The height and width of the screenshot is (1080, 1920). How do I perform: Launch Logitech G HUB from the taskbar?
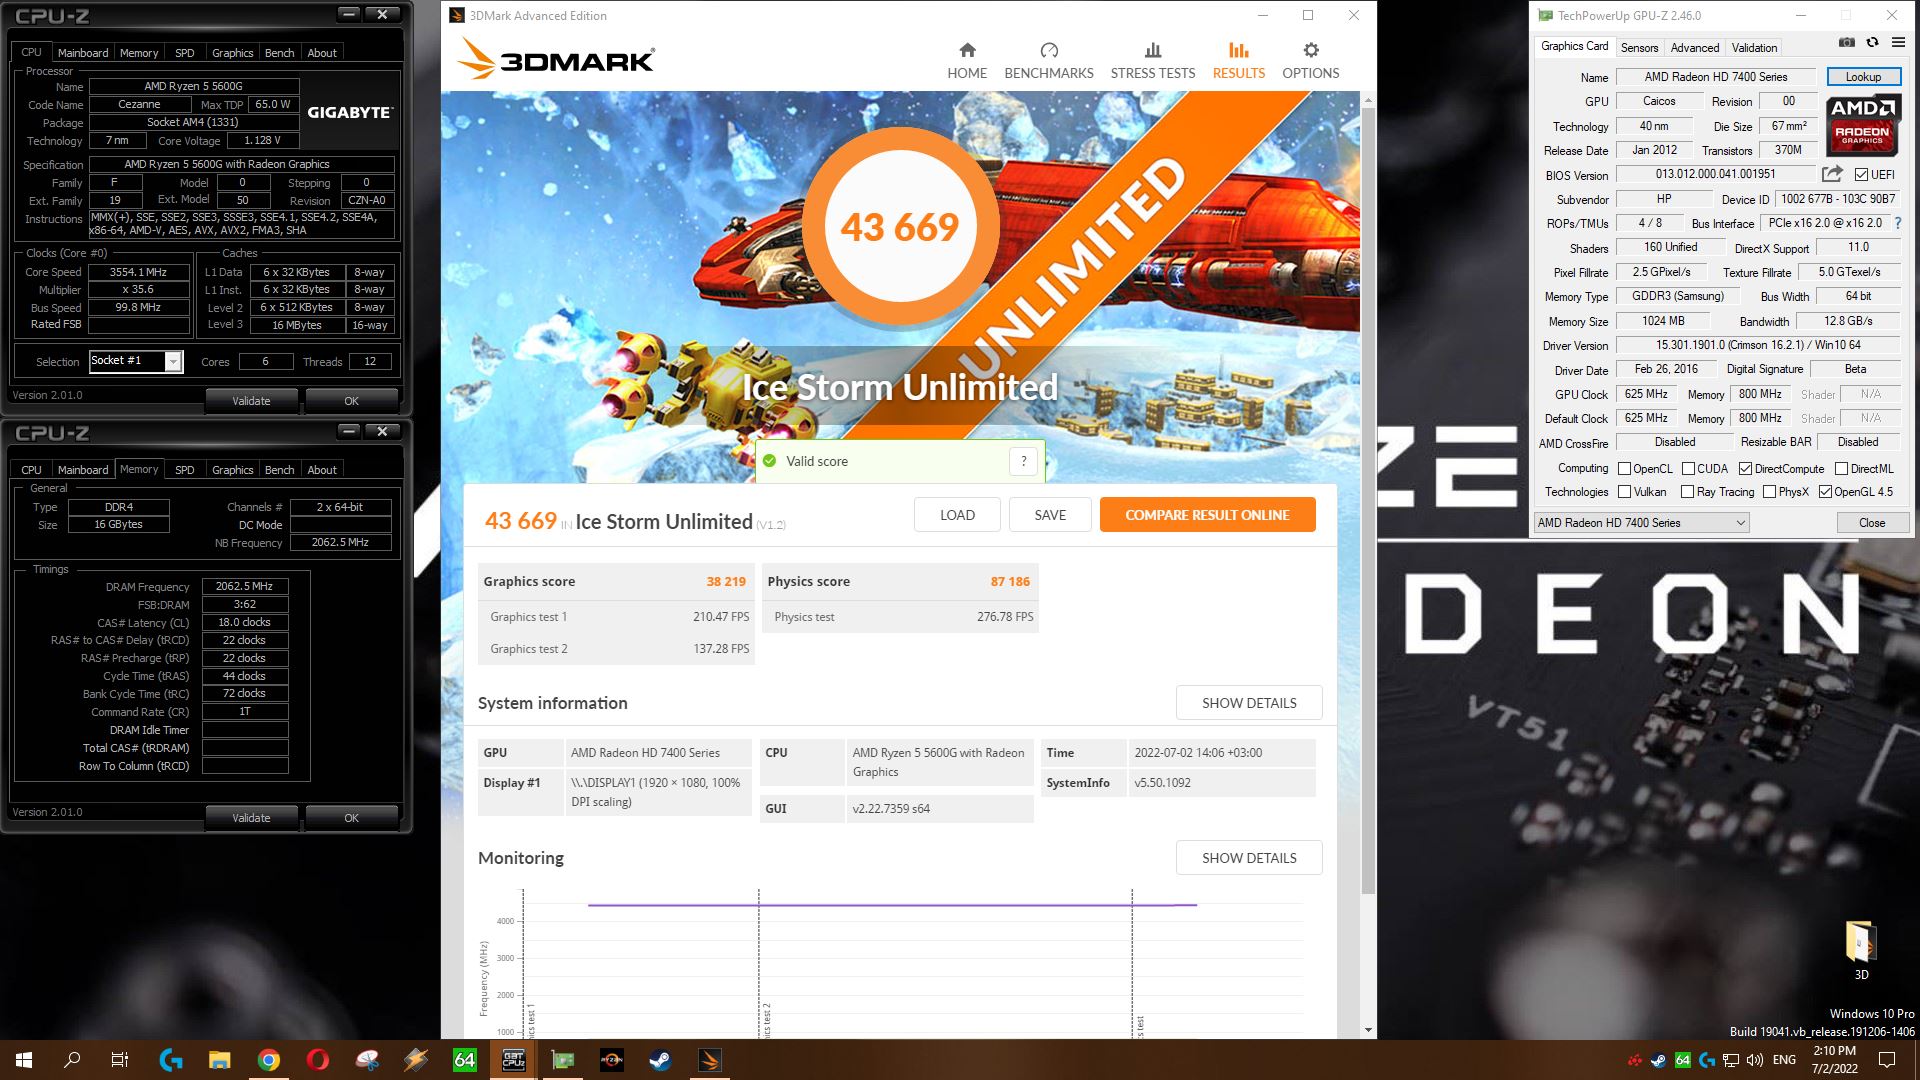[x=171, y=1060]
